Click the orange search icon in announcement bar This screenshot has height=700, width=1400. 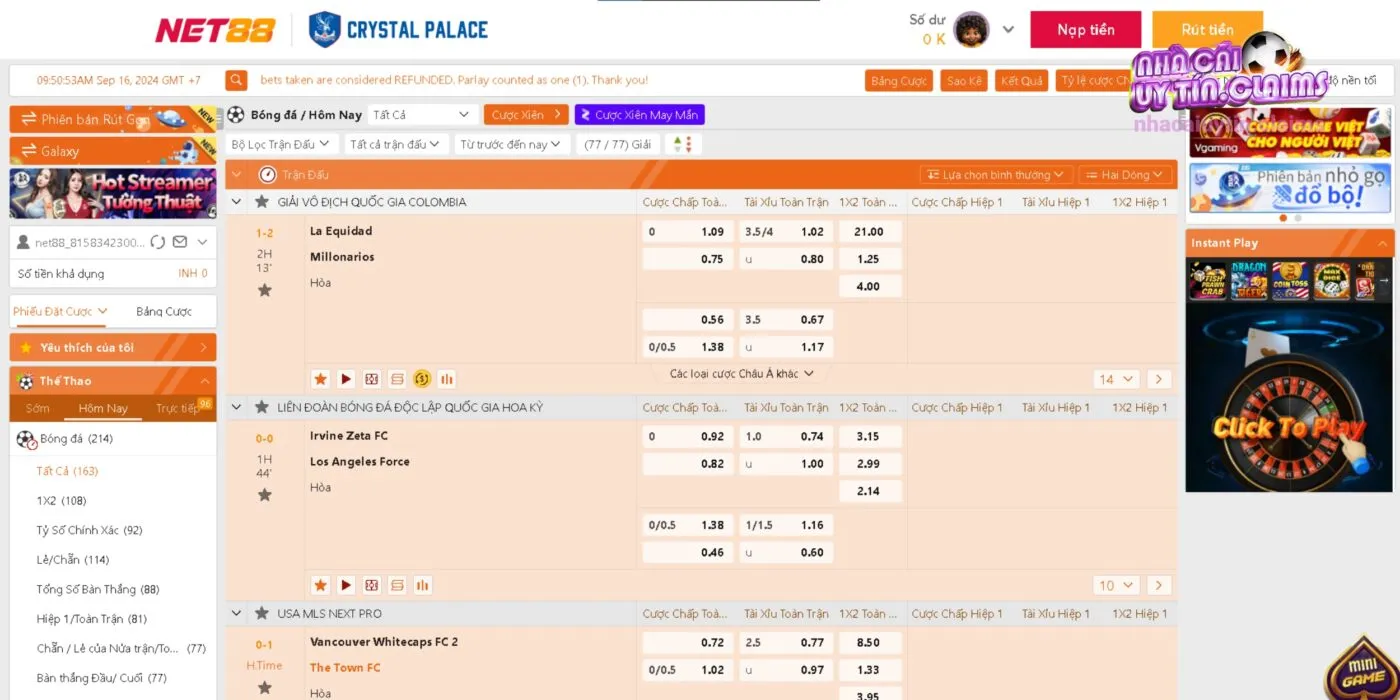point(236,80)
